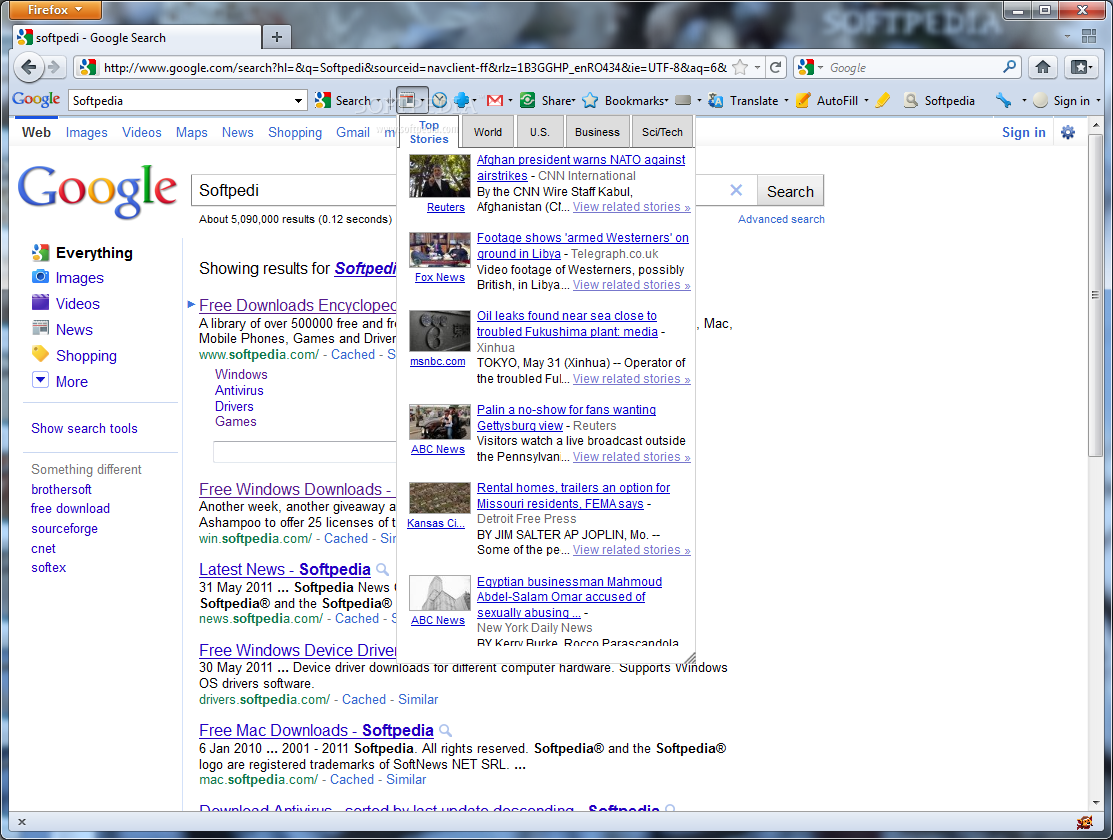Viewport: 1113px width, 840px height.
Task: Open the list-all-tabs dropdown arrow
Action: coord(1067,36)
